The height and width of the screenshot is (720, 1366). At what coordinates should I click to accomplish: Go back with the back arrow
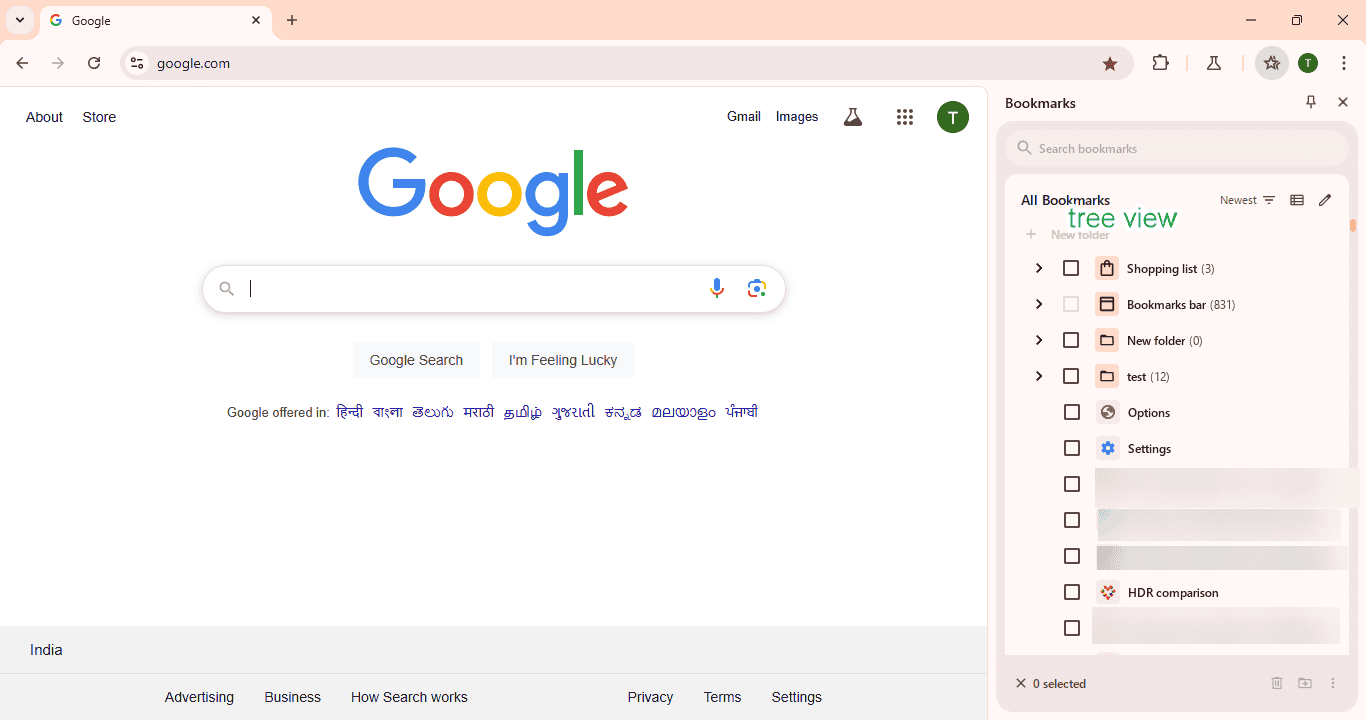click(22, 63)
